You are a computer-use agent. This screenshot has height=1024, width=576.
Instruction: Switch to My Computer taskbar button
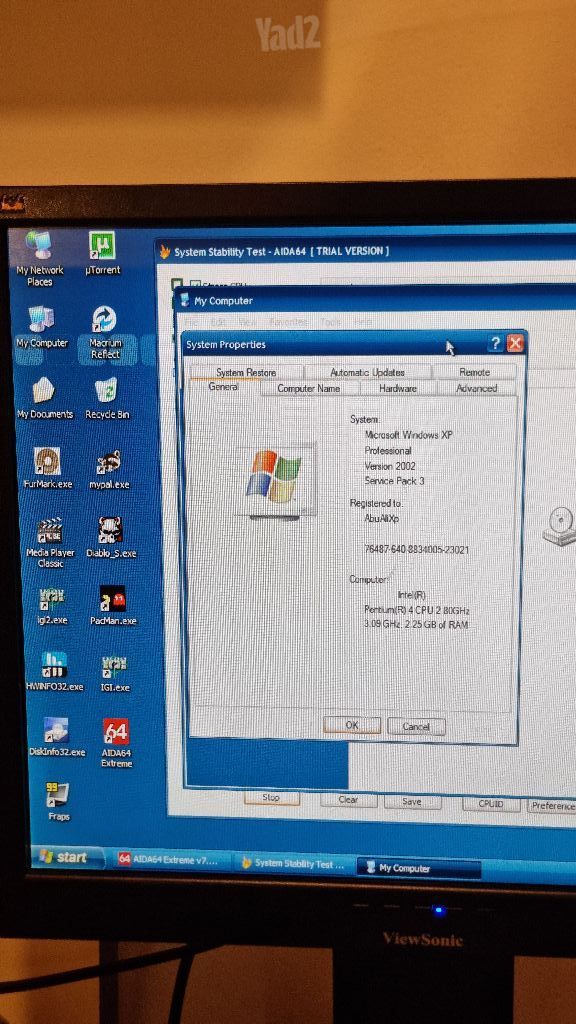pos(418,868)
